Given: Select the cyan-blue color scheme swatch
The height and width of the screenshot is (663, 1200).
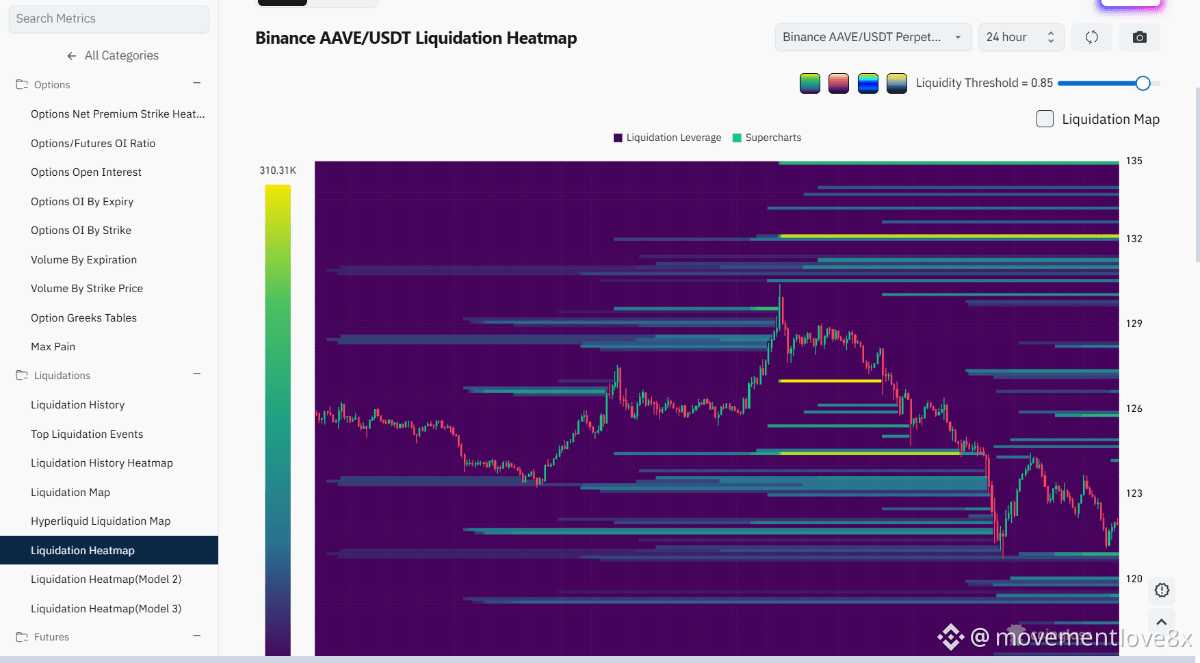Looking at the screenshot, I should click(x=868, y=83).
